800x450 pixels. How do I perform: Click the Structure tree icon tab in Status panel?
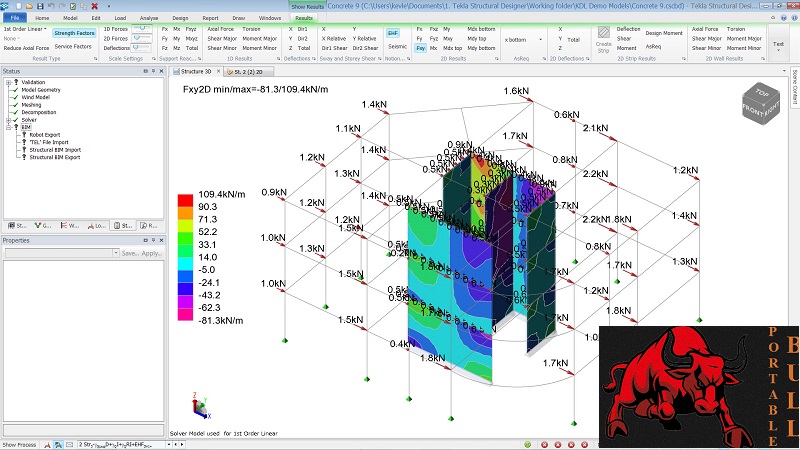pyautogui.click(x=17, y=225)
